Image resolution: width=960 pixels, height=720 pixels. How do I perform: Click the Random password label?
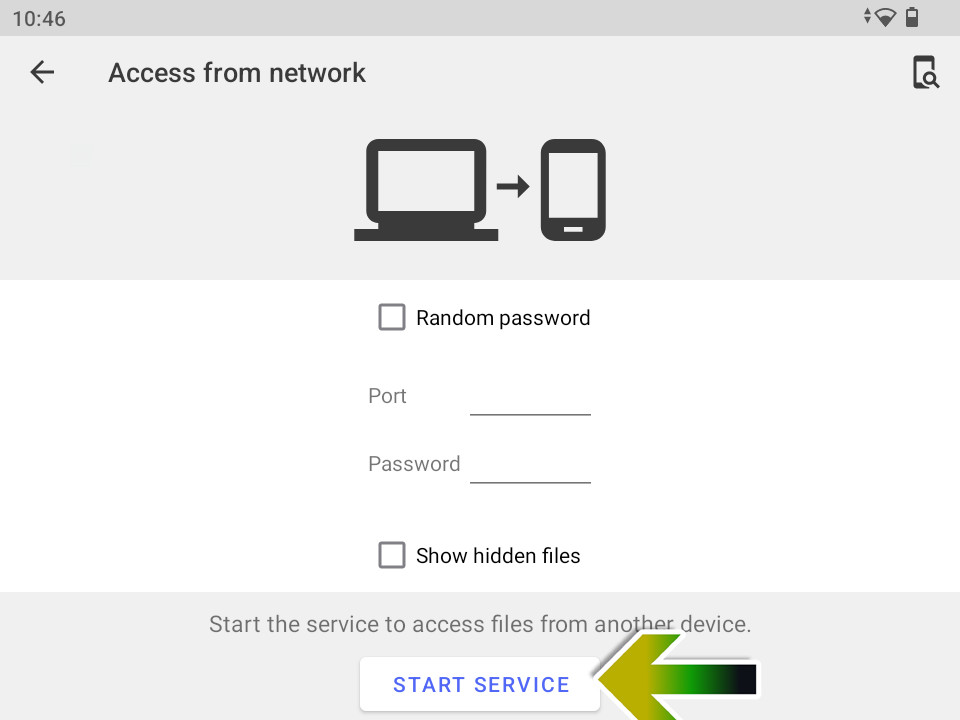click(503, 318)
